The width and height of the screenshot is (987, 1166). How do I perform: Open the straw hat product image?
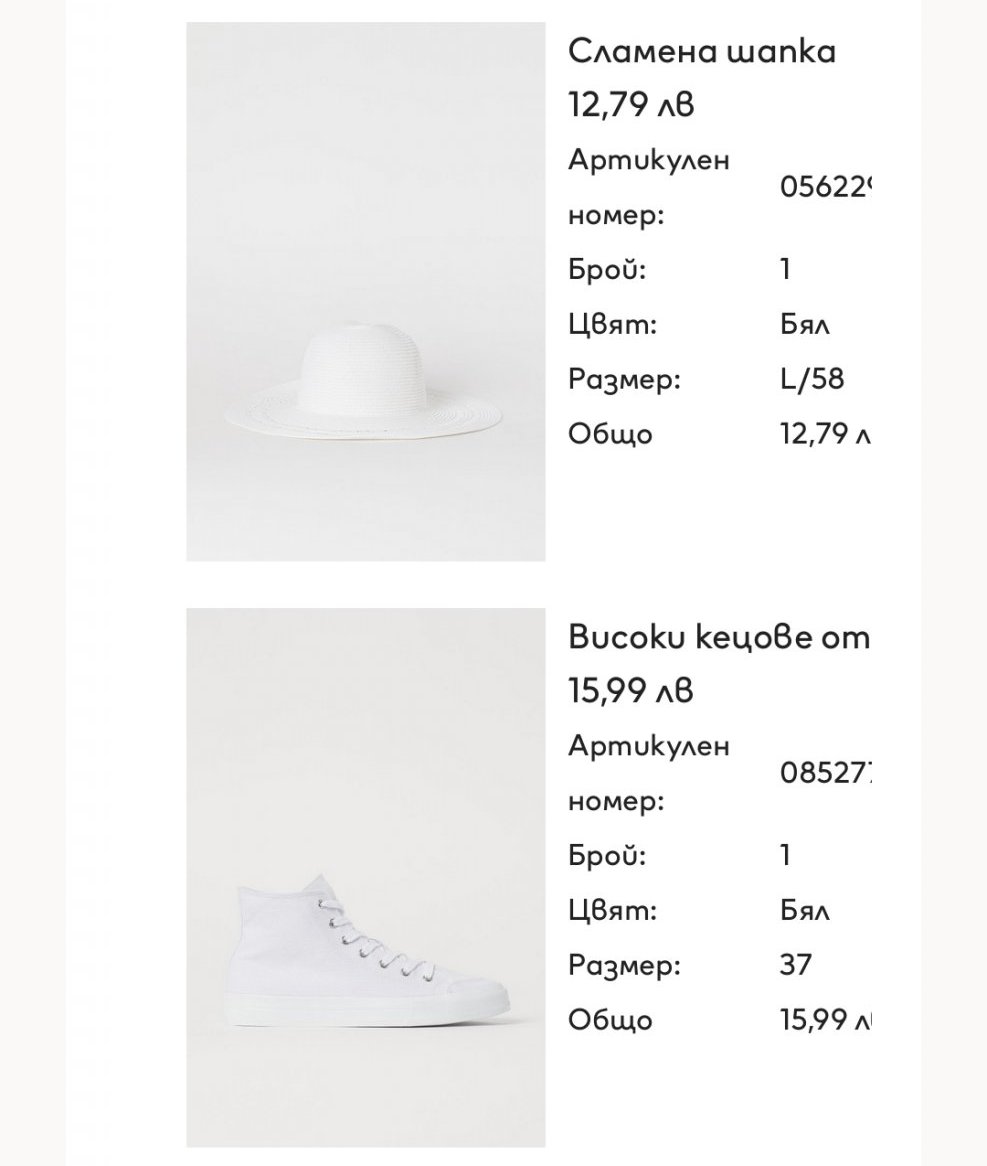pos(365,292)
